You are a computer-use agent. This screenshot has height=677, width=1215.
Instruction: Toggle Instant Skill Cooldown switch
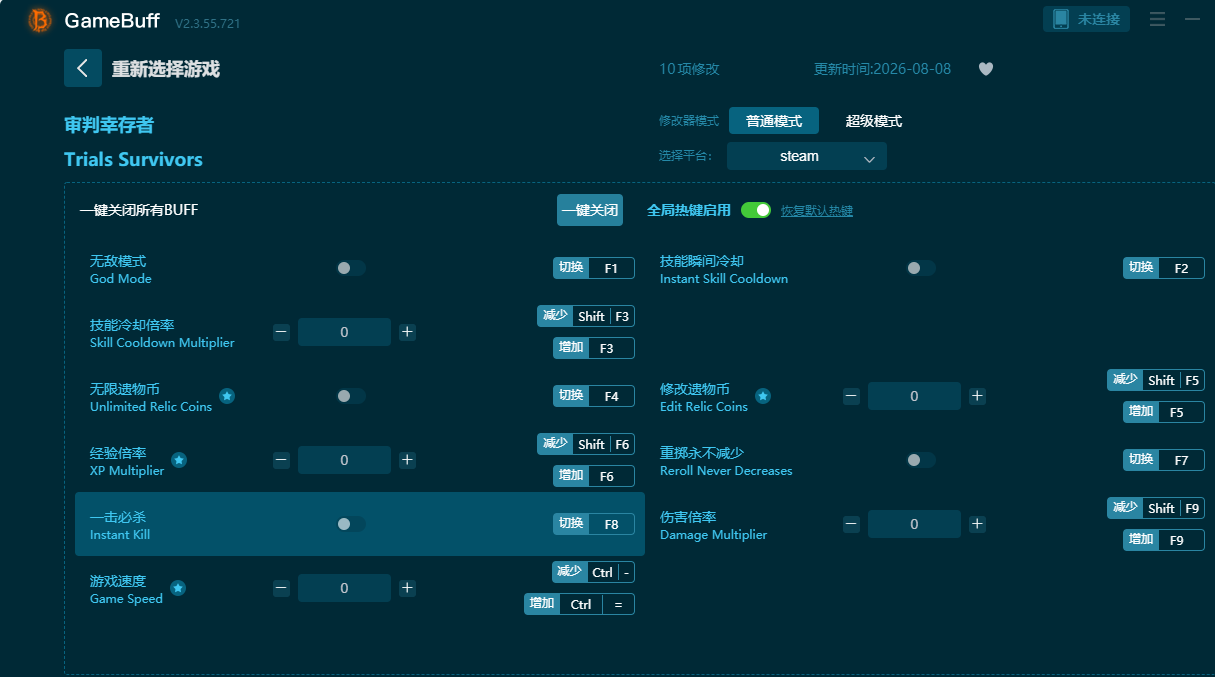point(921,268)
